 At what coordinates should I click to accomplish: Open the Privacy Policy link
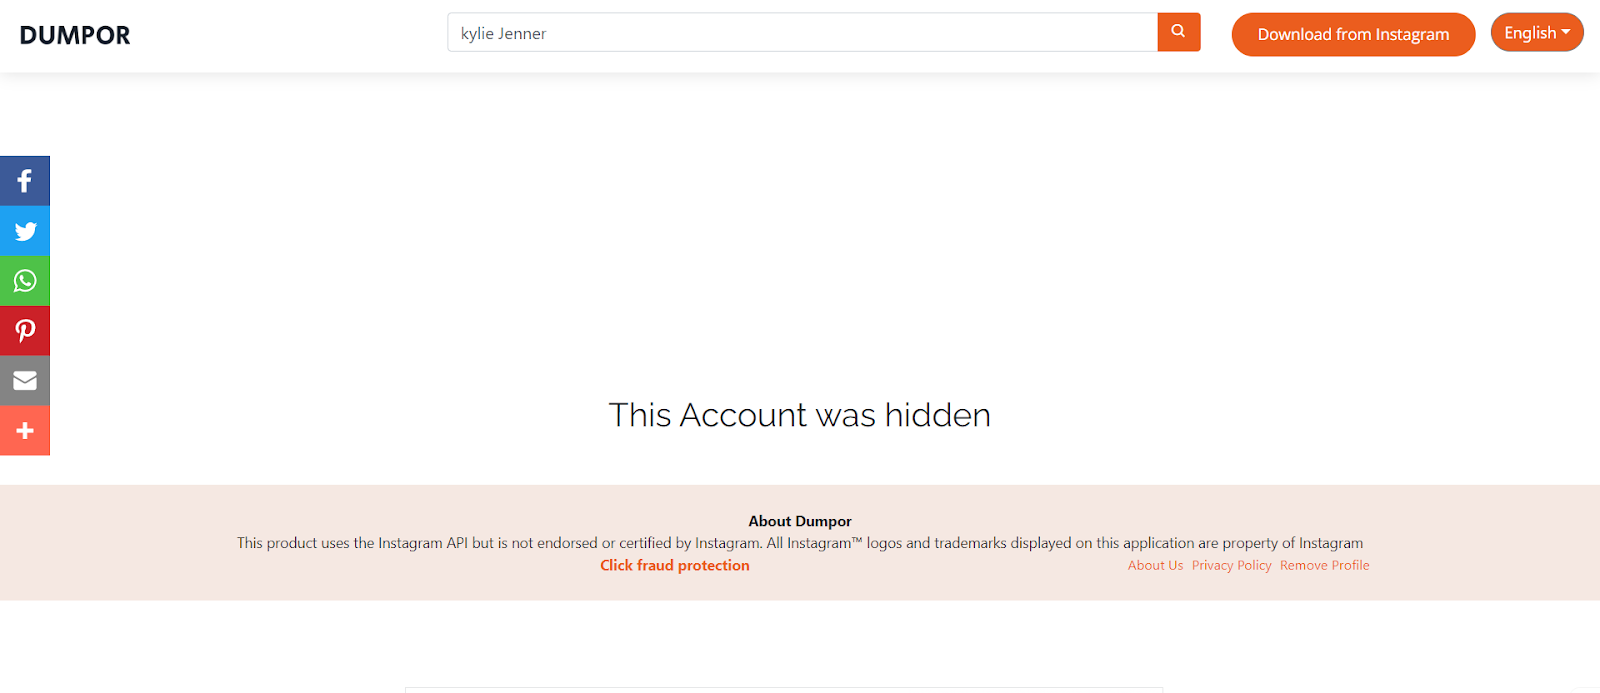click(1231, 565)
